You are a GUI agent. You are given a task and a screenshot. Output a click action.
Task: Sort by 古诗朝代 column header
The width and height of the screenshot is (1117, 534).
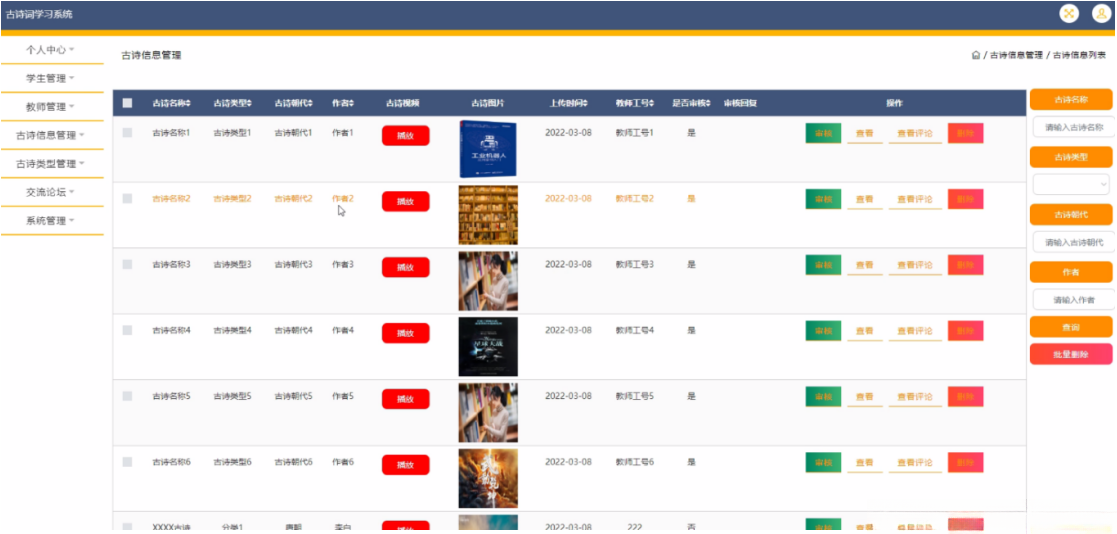click(x=293, y=103)
